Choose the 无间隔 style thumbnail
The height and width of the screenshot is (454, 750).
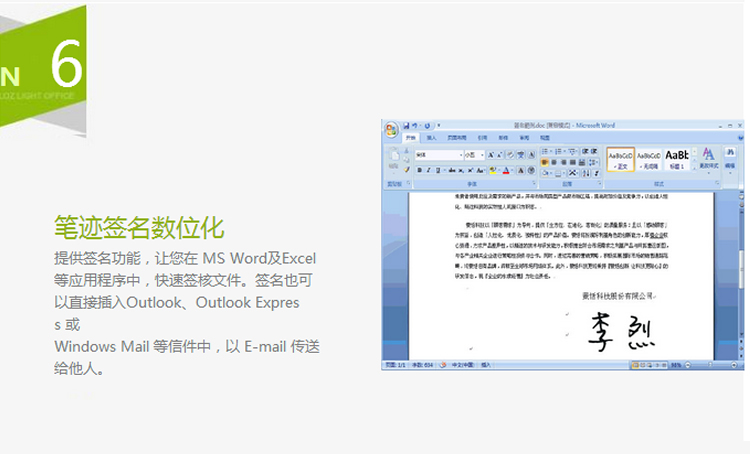pyautogui.click(x=649, y=159)
